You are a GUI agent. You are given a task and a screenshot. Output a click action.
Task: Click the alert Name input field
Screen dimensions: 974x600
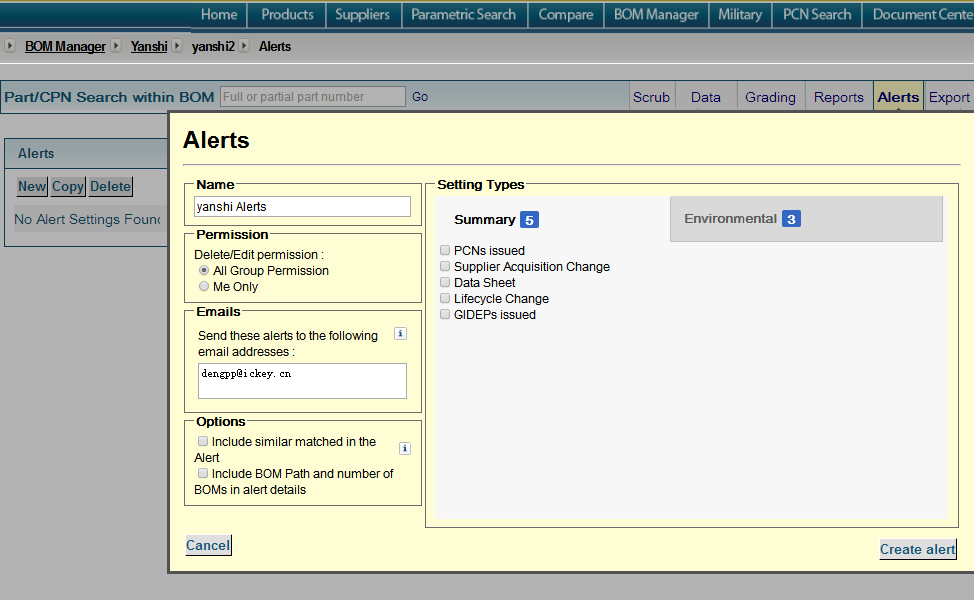303,207
